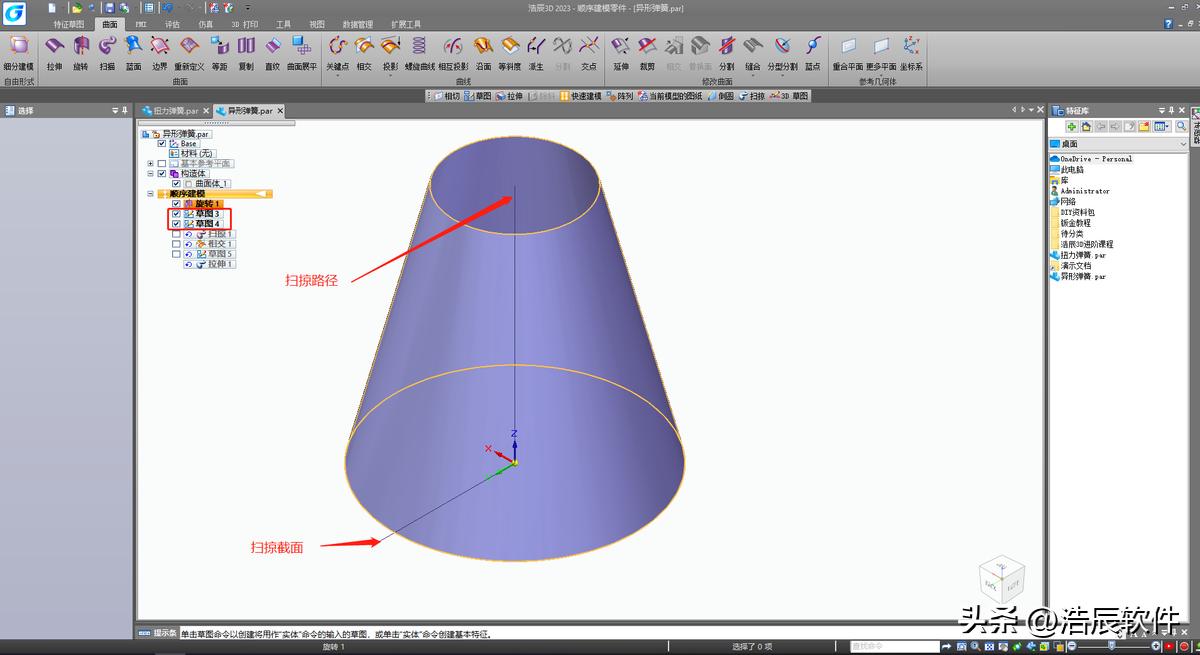Enable the 扫掠 1 feature checkbox
This screenshot has width=1200, height=655.
[177, 234]
